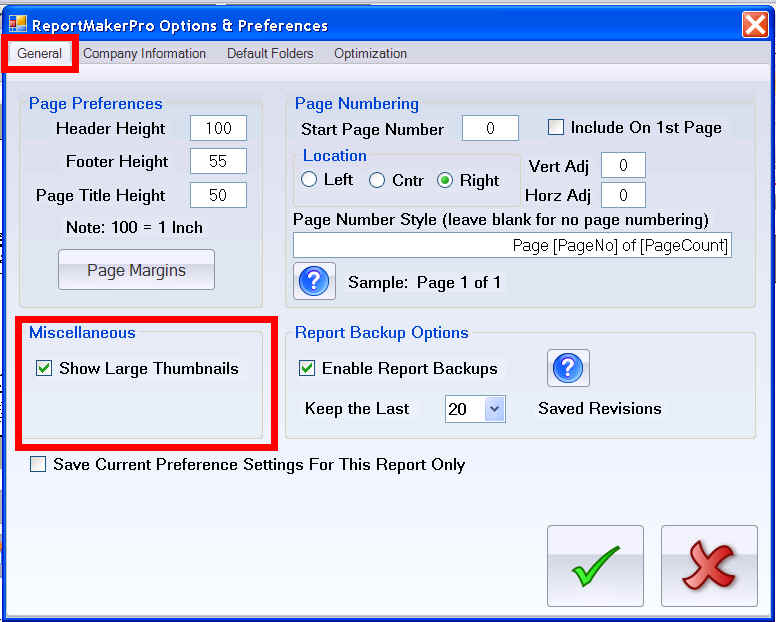Check Save Current Preference Settings For This Report Only

[x=38, y=464]
